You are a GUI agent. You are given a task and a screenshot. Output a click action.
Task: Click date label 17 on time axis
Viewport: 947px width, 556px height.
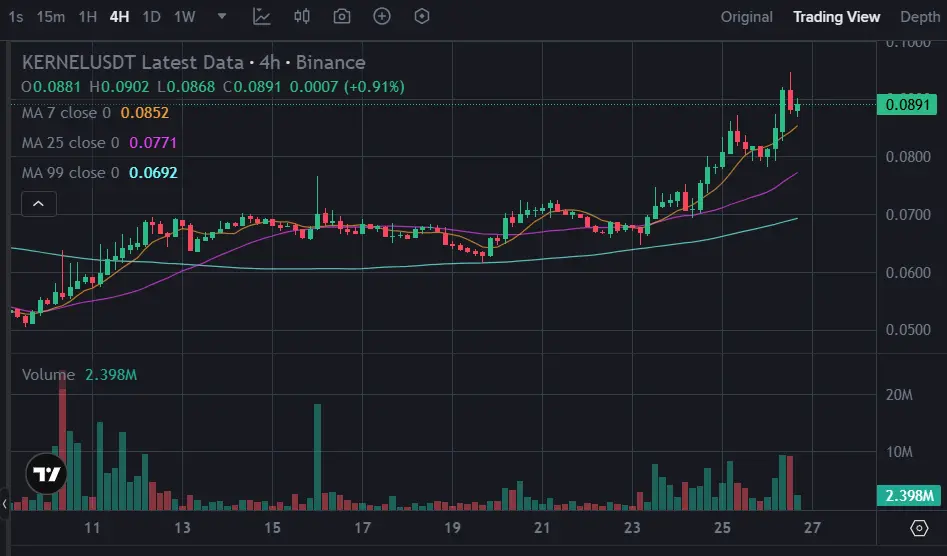[362, 528]
